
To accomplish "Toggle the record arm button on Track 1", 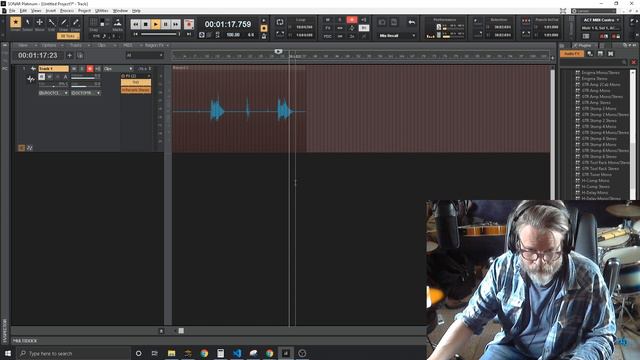I will coord(90,69).
